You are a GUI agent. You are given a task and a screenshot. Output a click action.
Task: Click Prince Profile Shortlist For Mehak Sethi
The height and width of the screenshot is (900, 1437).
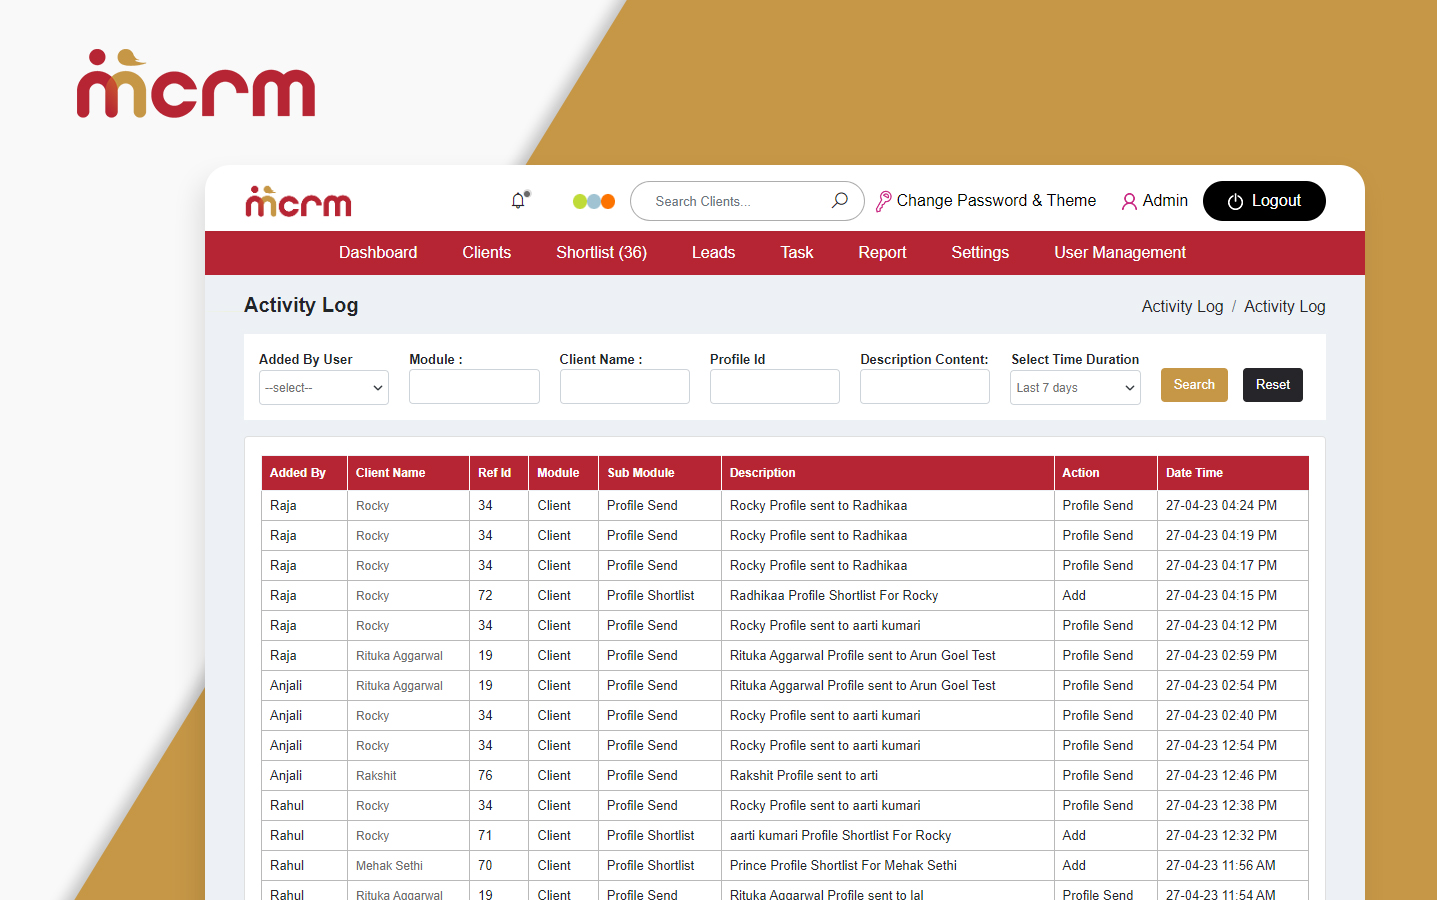[x=843, y=865]
